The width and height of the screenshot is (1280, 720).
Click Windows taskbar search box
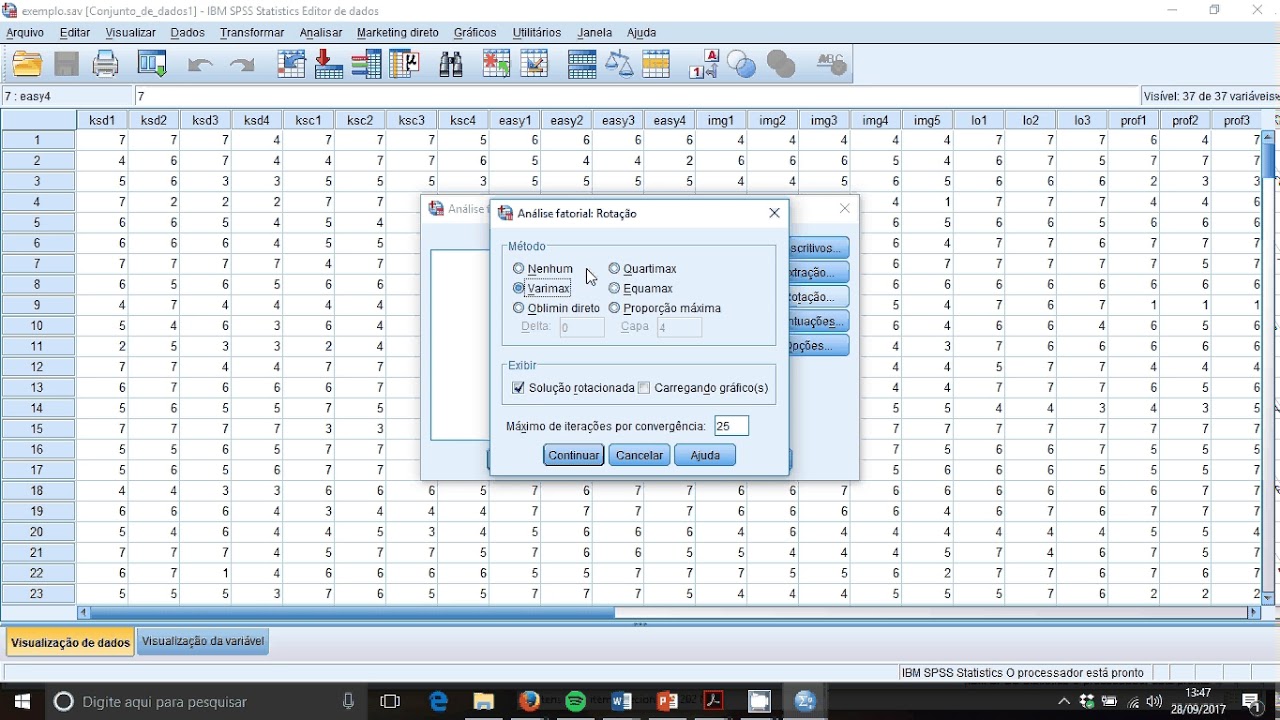click(206, 701)
